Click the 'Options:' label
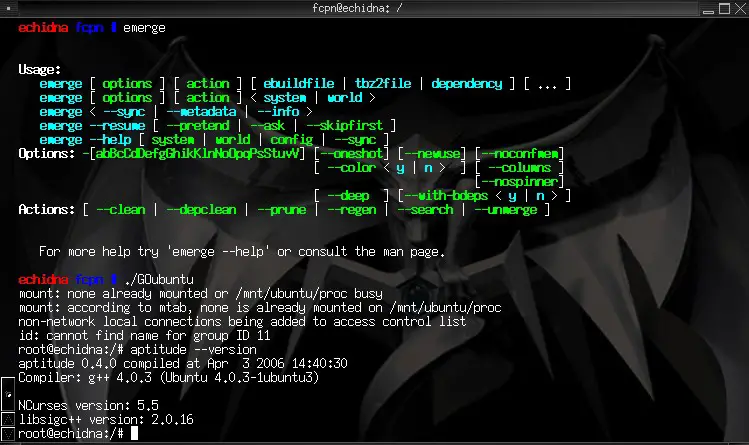The width and height of the screenshot is (749, 445). (x=47, y=154)
